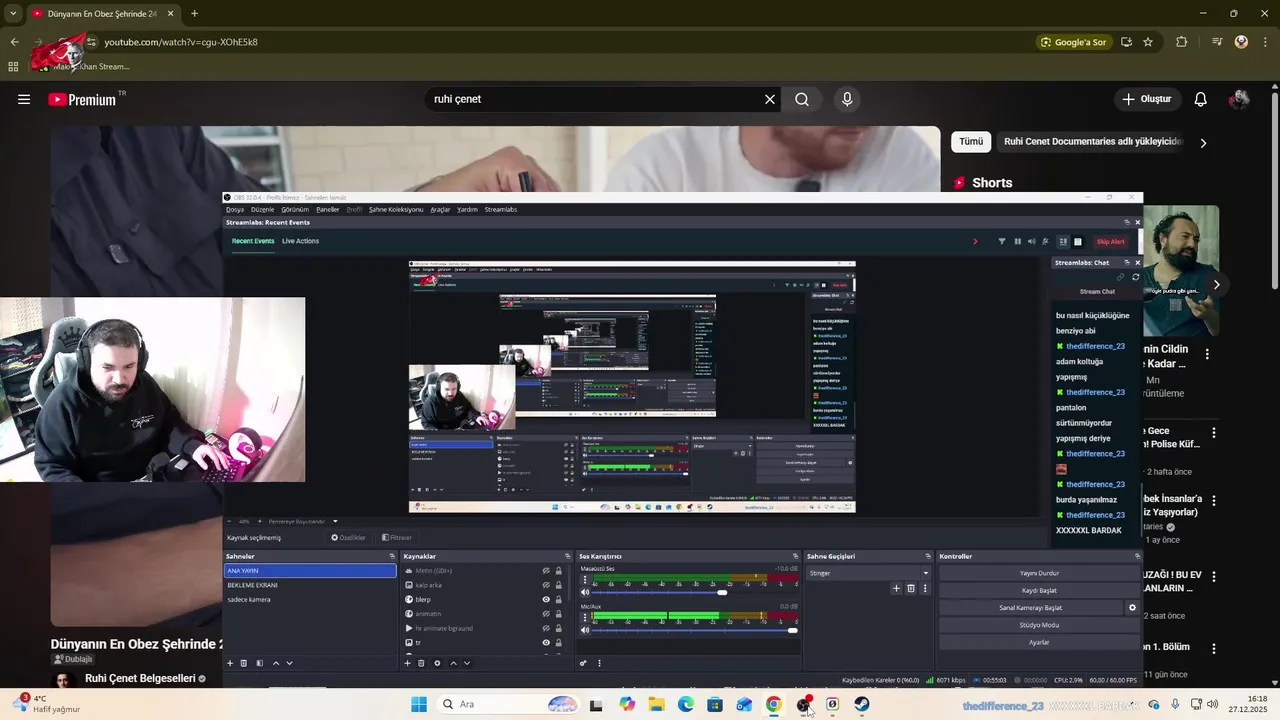The width and height of the screenshot is (1280, 720).
Task: Open the YouTube hamburger guide menu
Action: point(24,99)
